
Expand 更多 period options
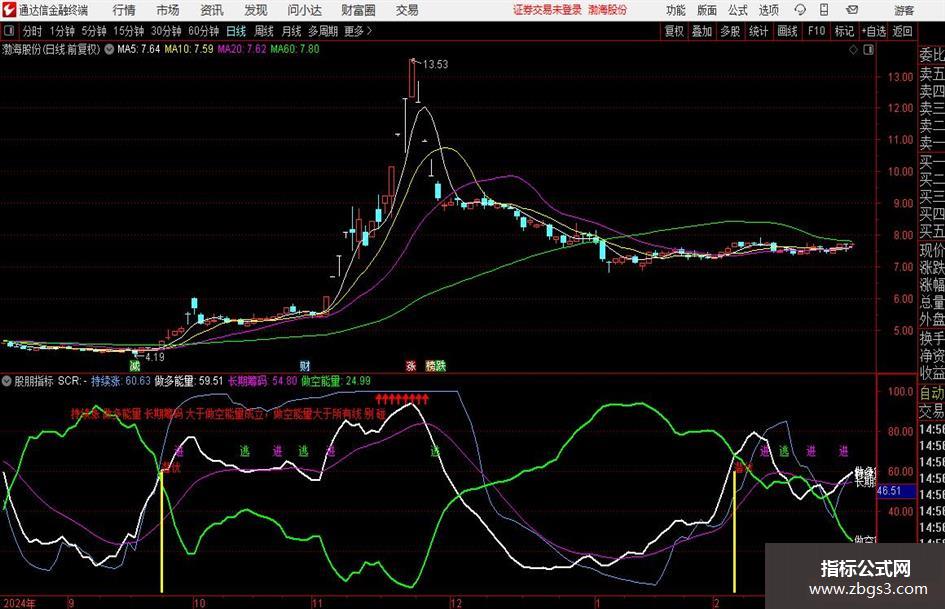[x=358, y=31]
